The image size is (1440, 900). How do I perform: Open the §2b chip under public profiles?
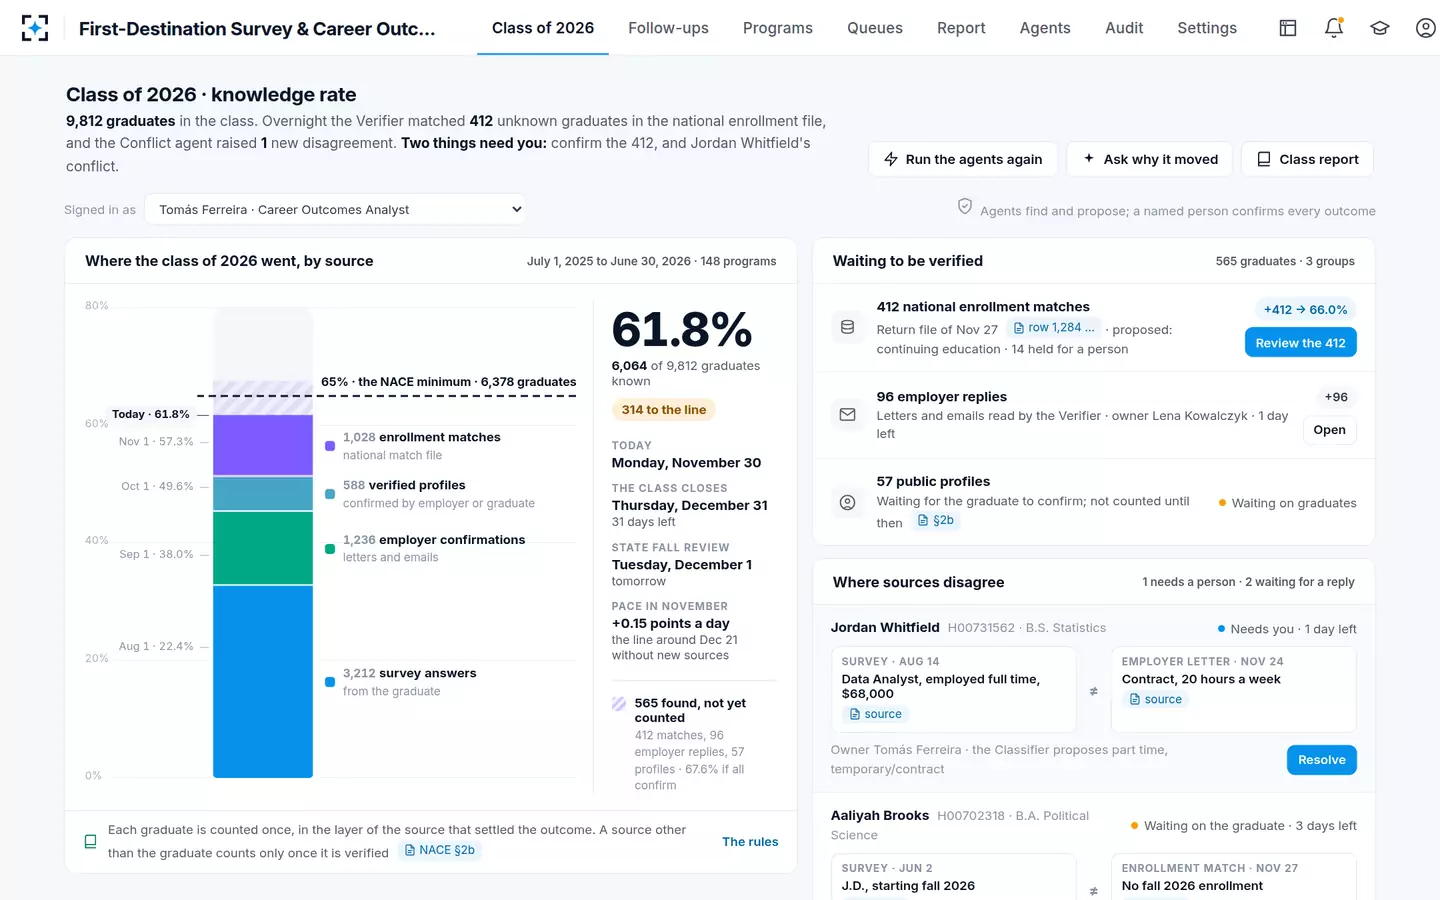pos(936,521)
